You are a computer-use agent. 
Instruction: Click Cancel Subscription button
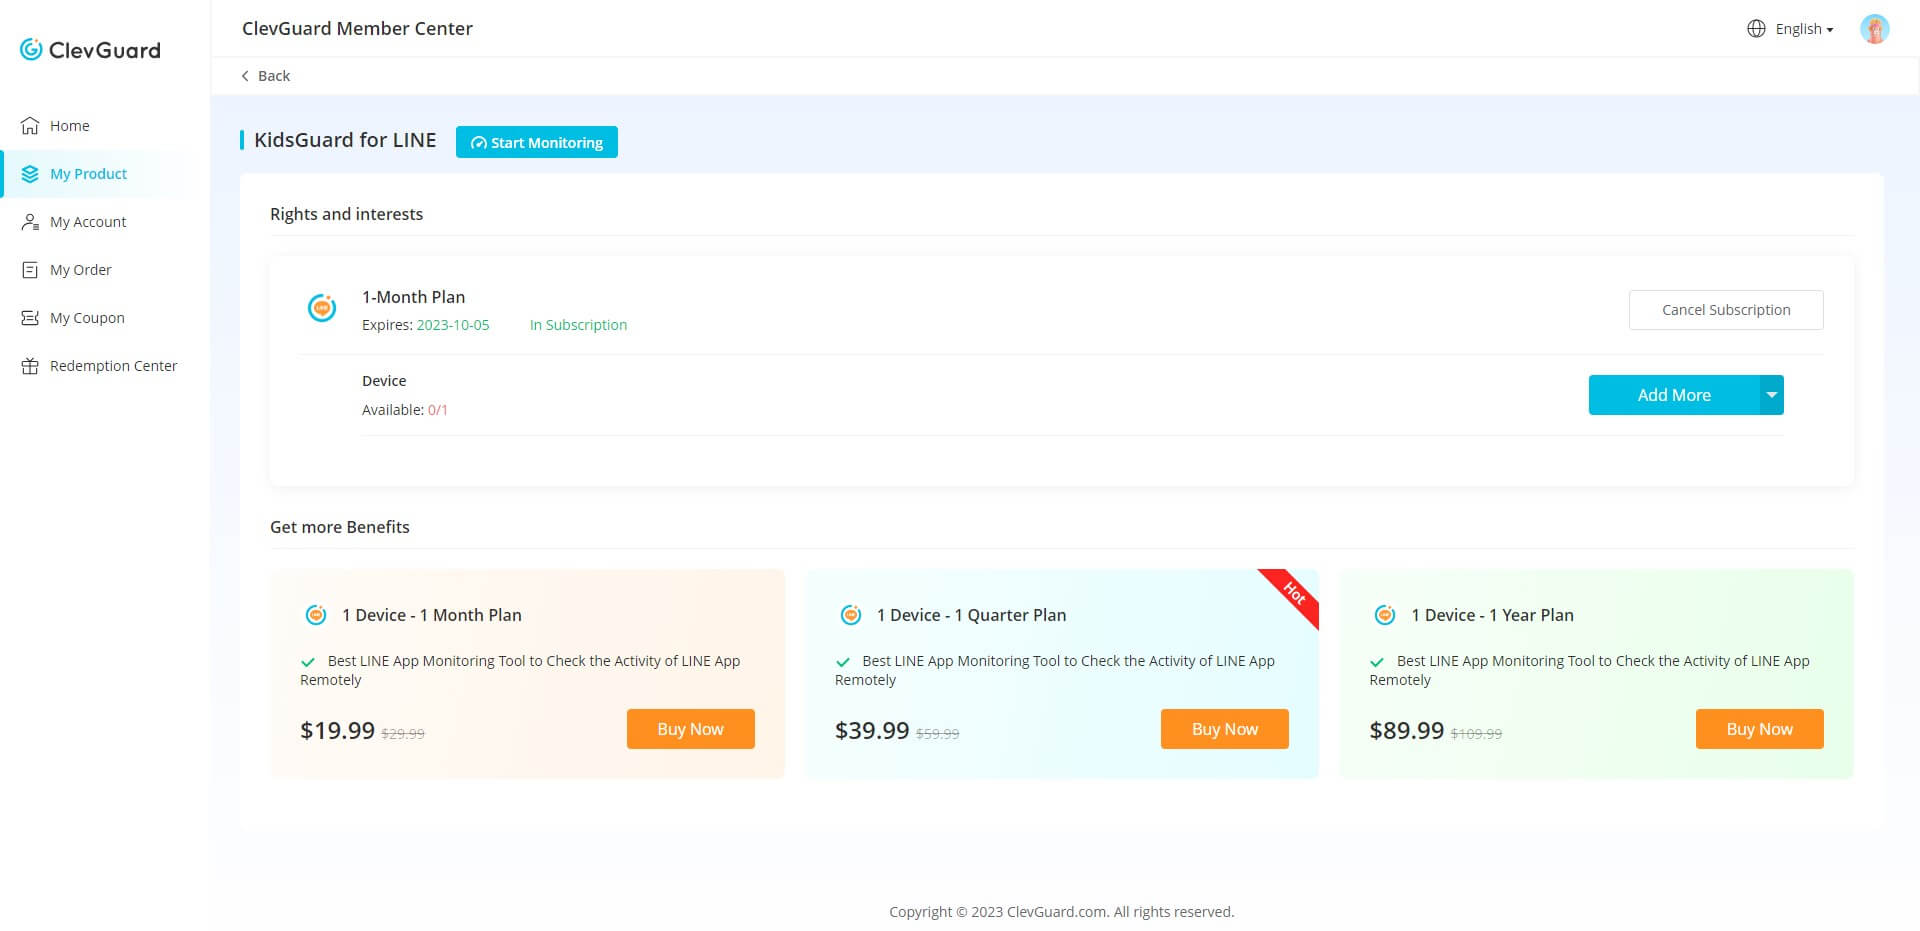(1726, 310)
